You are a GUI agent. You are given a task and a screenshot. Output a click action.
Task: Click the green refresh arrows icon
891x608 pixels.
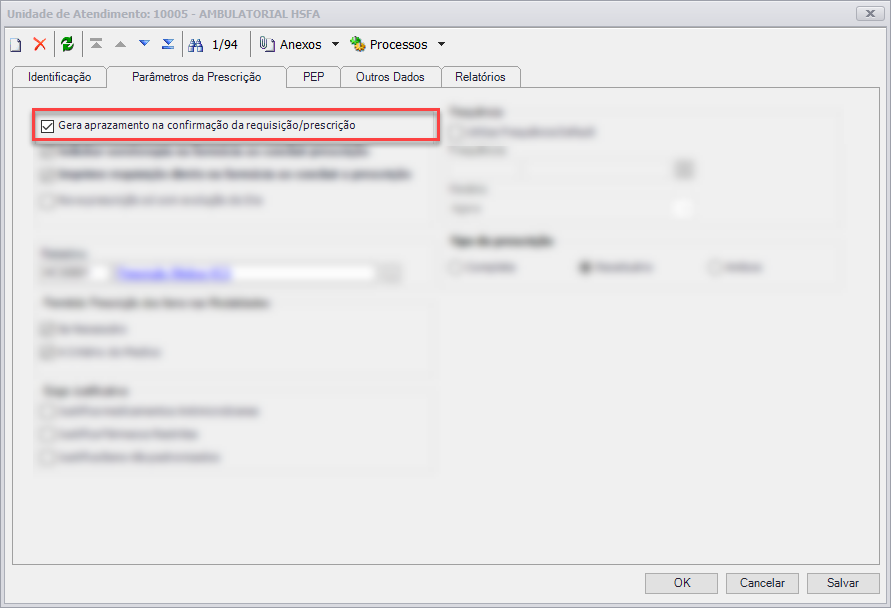coord(68,44)
